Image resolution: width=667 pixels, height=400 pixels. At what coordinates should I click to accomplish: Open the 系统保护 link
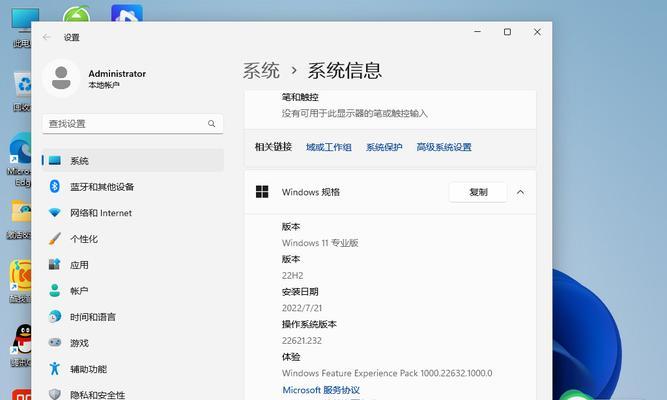pyautogui.click(x=384, y=147)
